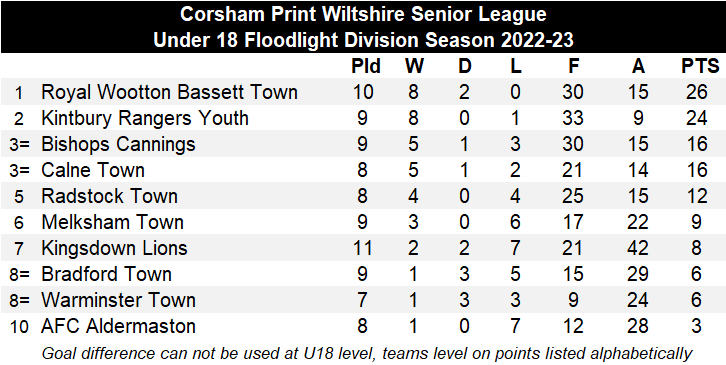Select the Melksham Town entry
Screen dimensions: 726x365
tap(113, 222)
